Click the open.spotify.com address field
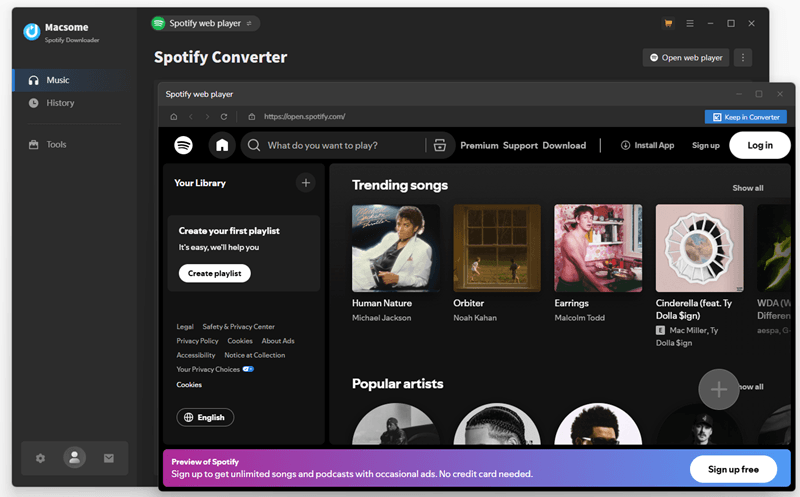Image resolution: width=800 pixels, height=497 pixels. point(304,117)
